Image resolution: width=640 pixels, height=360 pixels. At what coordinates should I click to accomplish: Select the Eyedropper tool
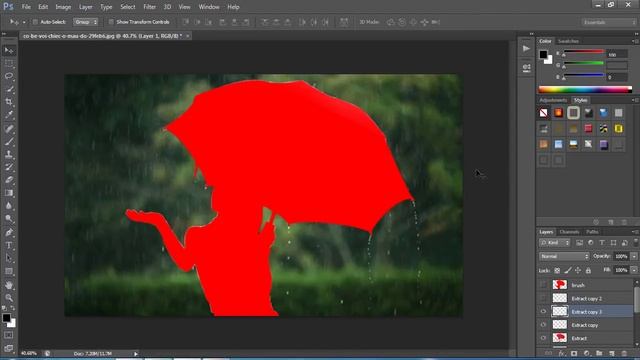click(x=9, y=115)
